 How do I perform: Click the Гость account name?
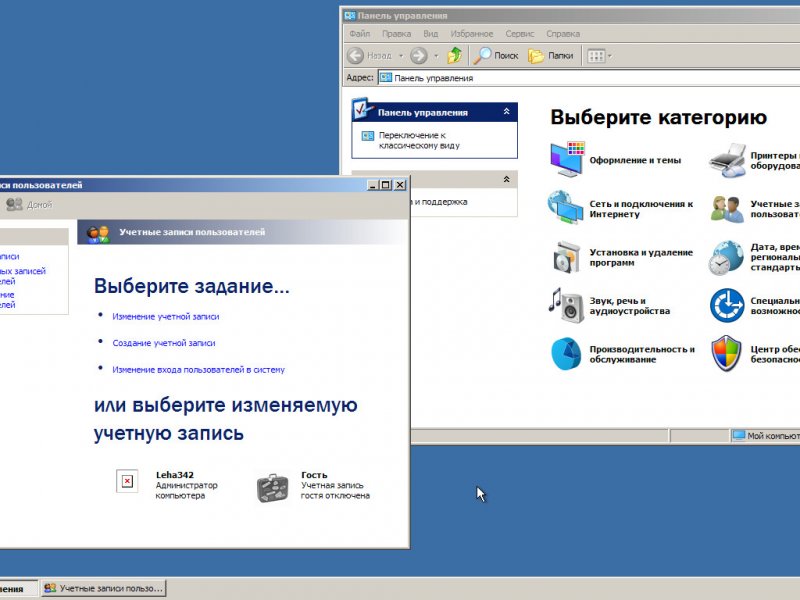(x=314, y=474)
